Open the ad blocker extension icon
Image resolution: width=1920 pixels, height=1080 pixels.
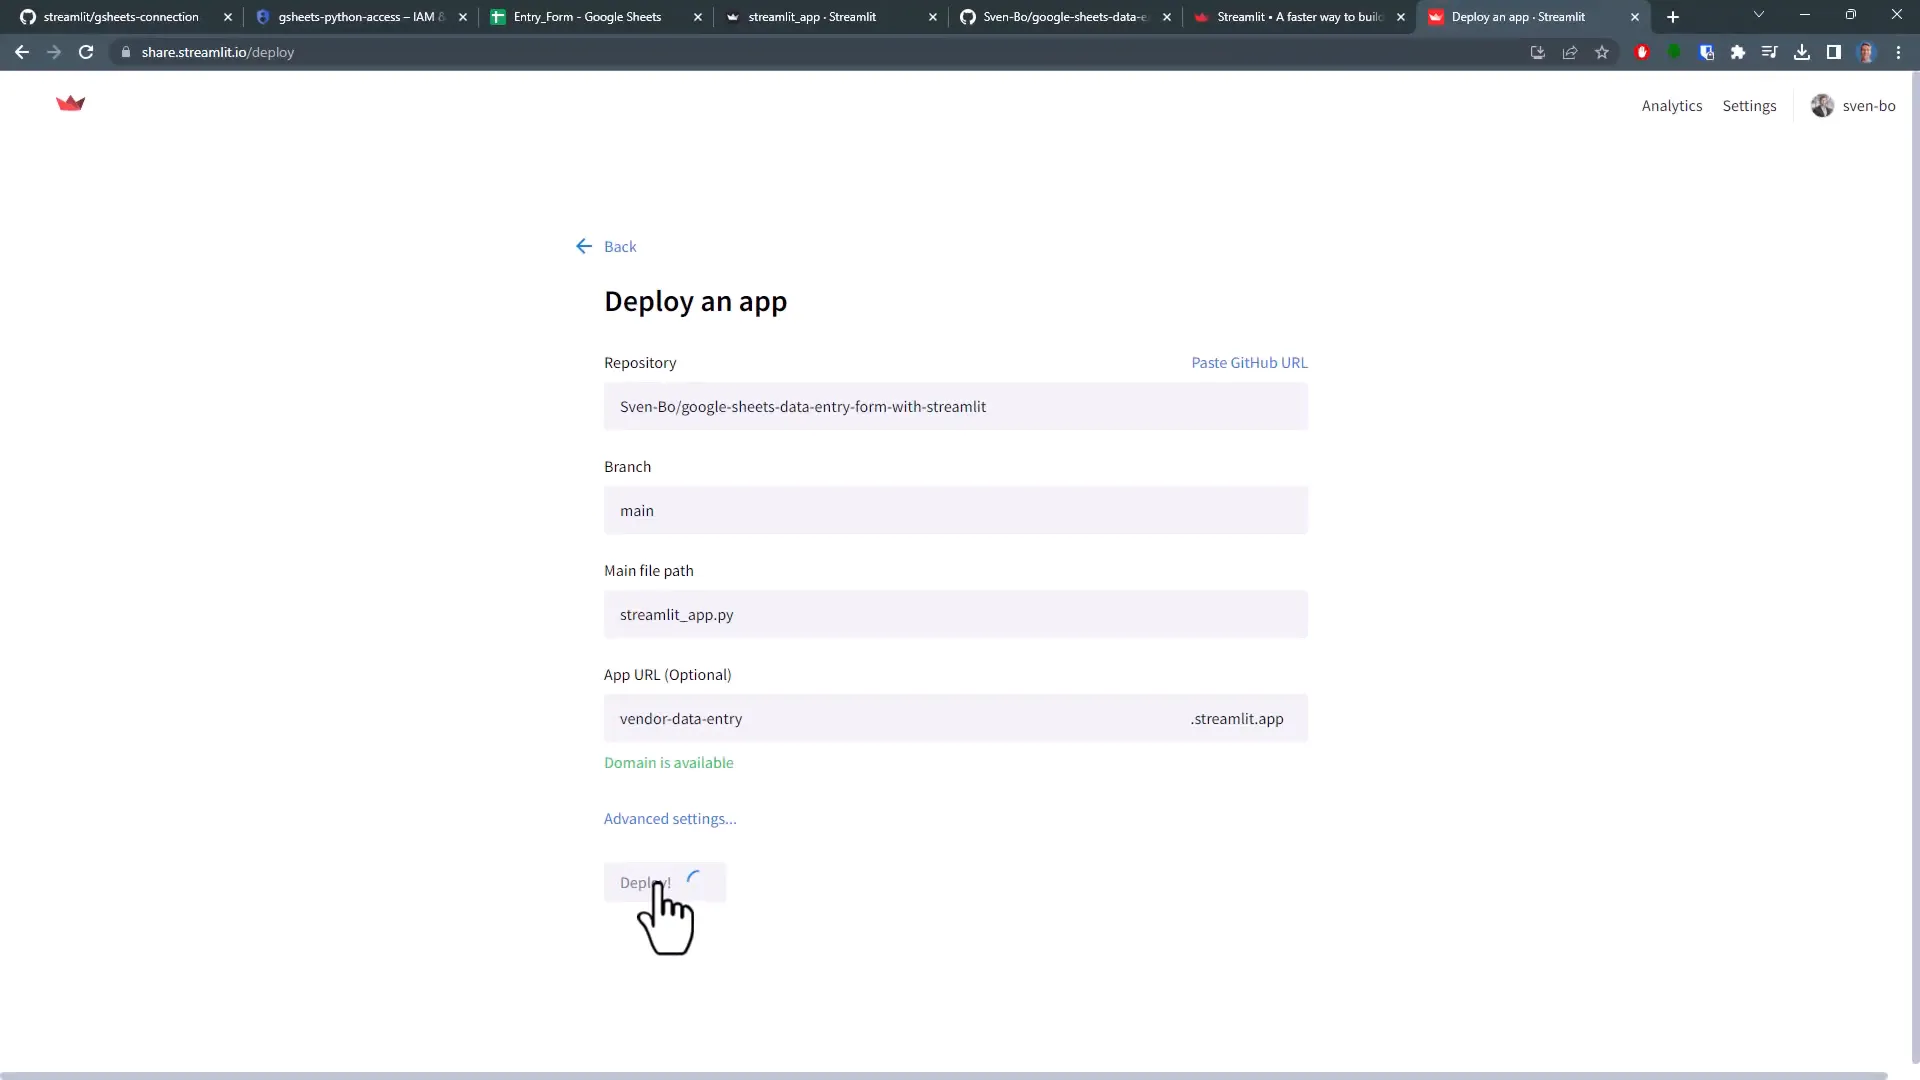point(1642,52)
